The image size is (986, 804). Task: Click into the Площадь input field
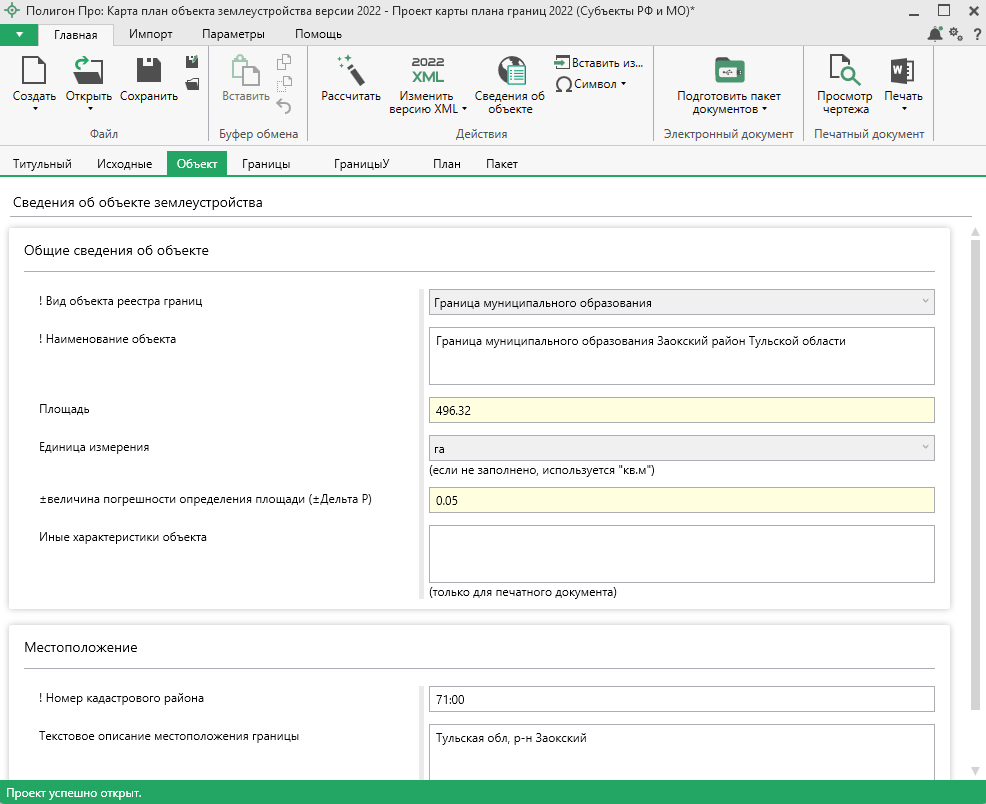click(681, 410)
